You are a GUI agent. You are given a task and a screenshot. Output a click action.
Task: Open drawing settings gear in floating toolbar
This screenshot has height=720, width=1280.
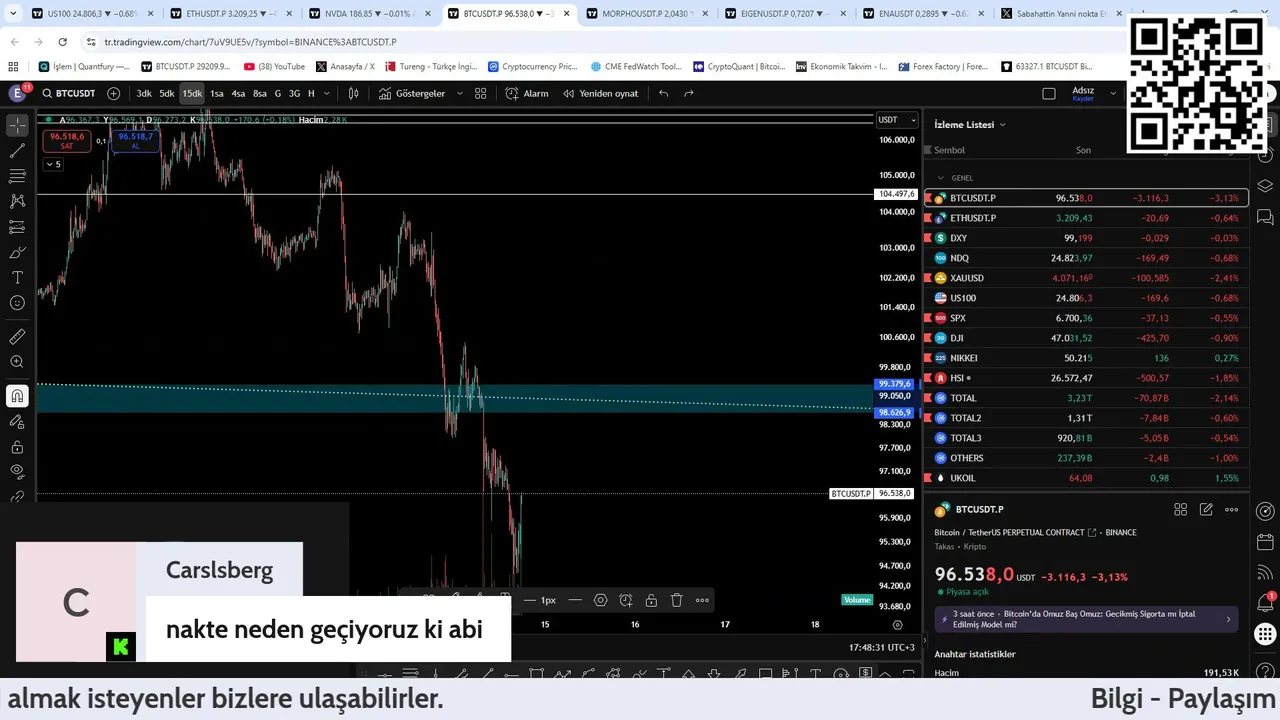pos(600,600)
